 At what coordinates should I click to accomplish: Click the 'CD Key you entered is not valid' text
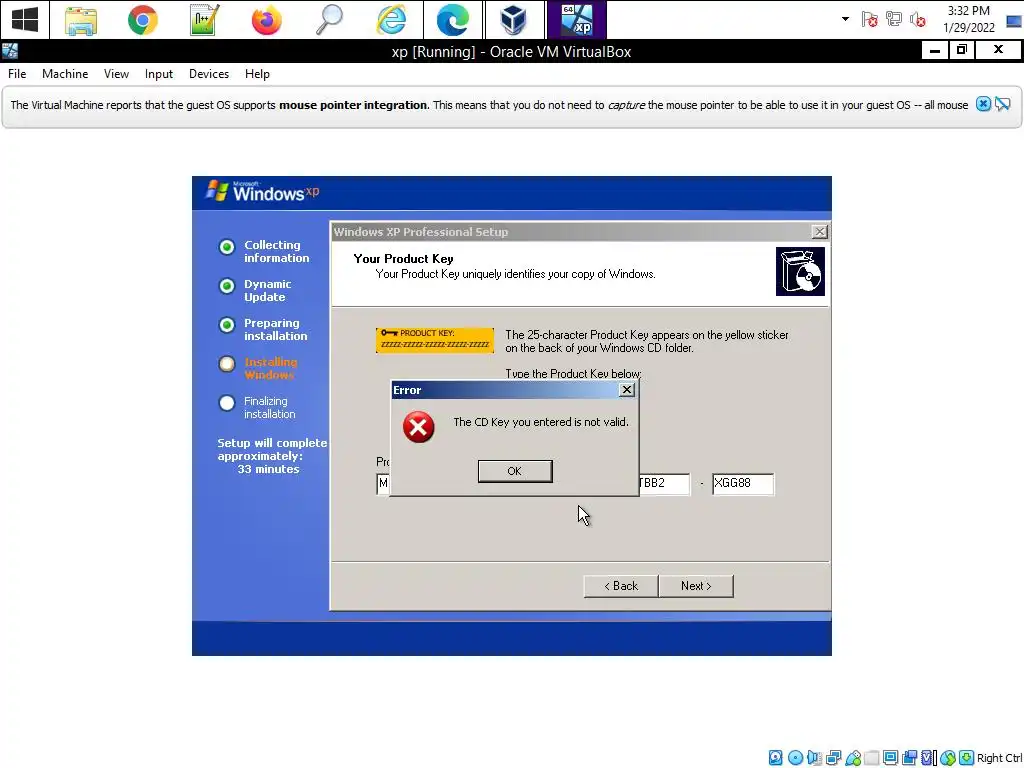pos(541,422)
